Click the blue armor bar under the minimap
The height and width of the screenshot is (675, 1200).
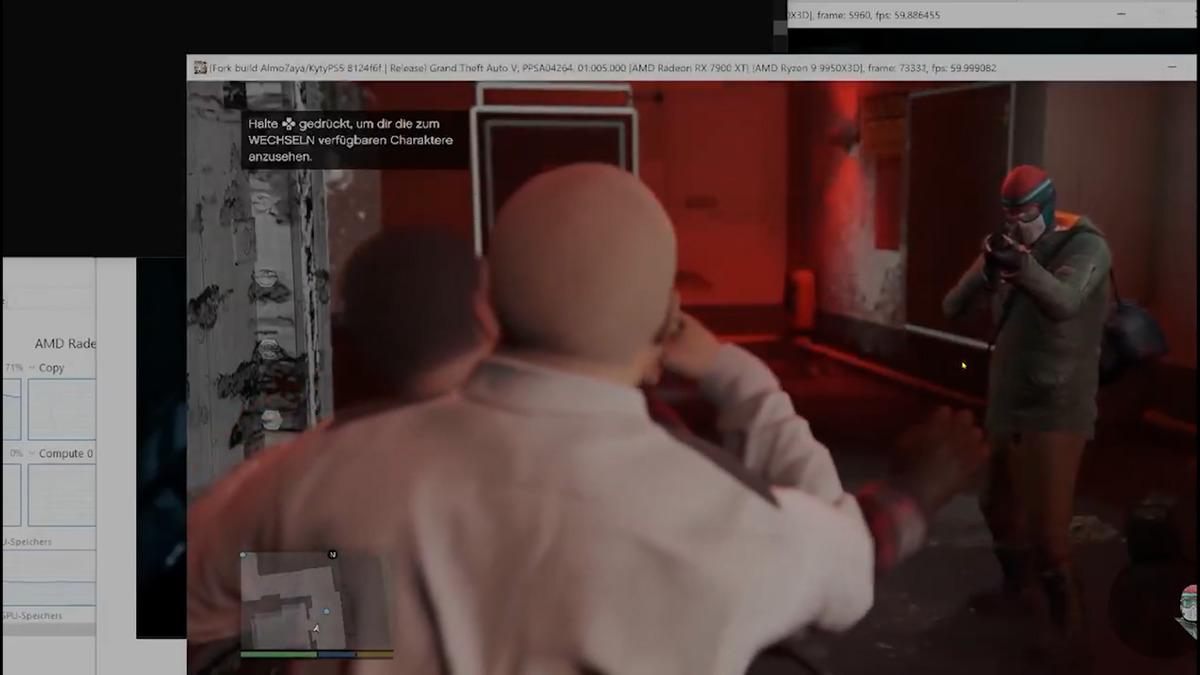point(337,655)
